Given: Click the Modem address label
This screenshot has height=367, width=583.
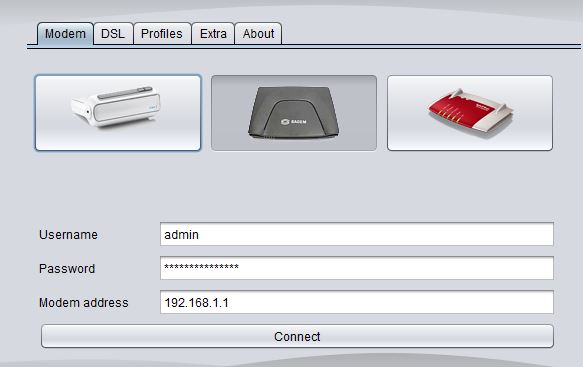Looking at the screenshot, I should pos(84,302).
